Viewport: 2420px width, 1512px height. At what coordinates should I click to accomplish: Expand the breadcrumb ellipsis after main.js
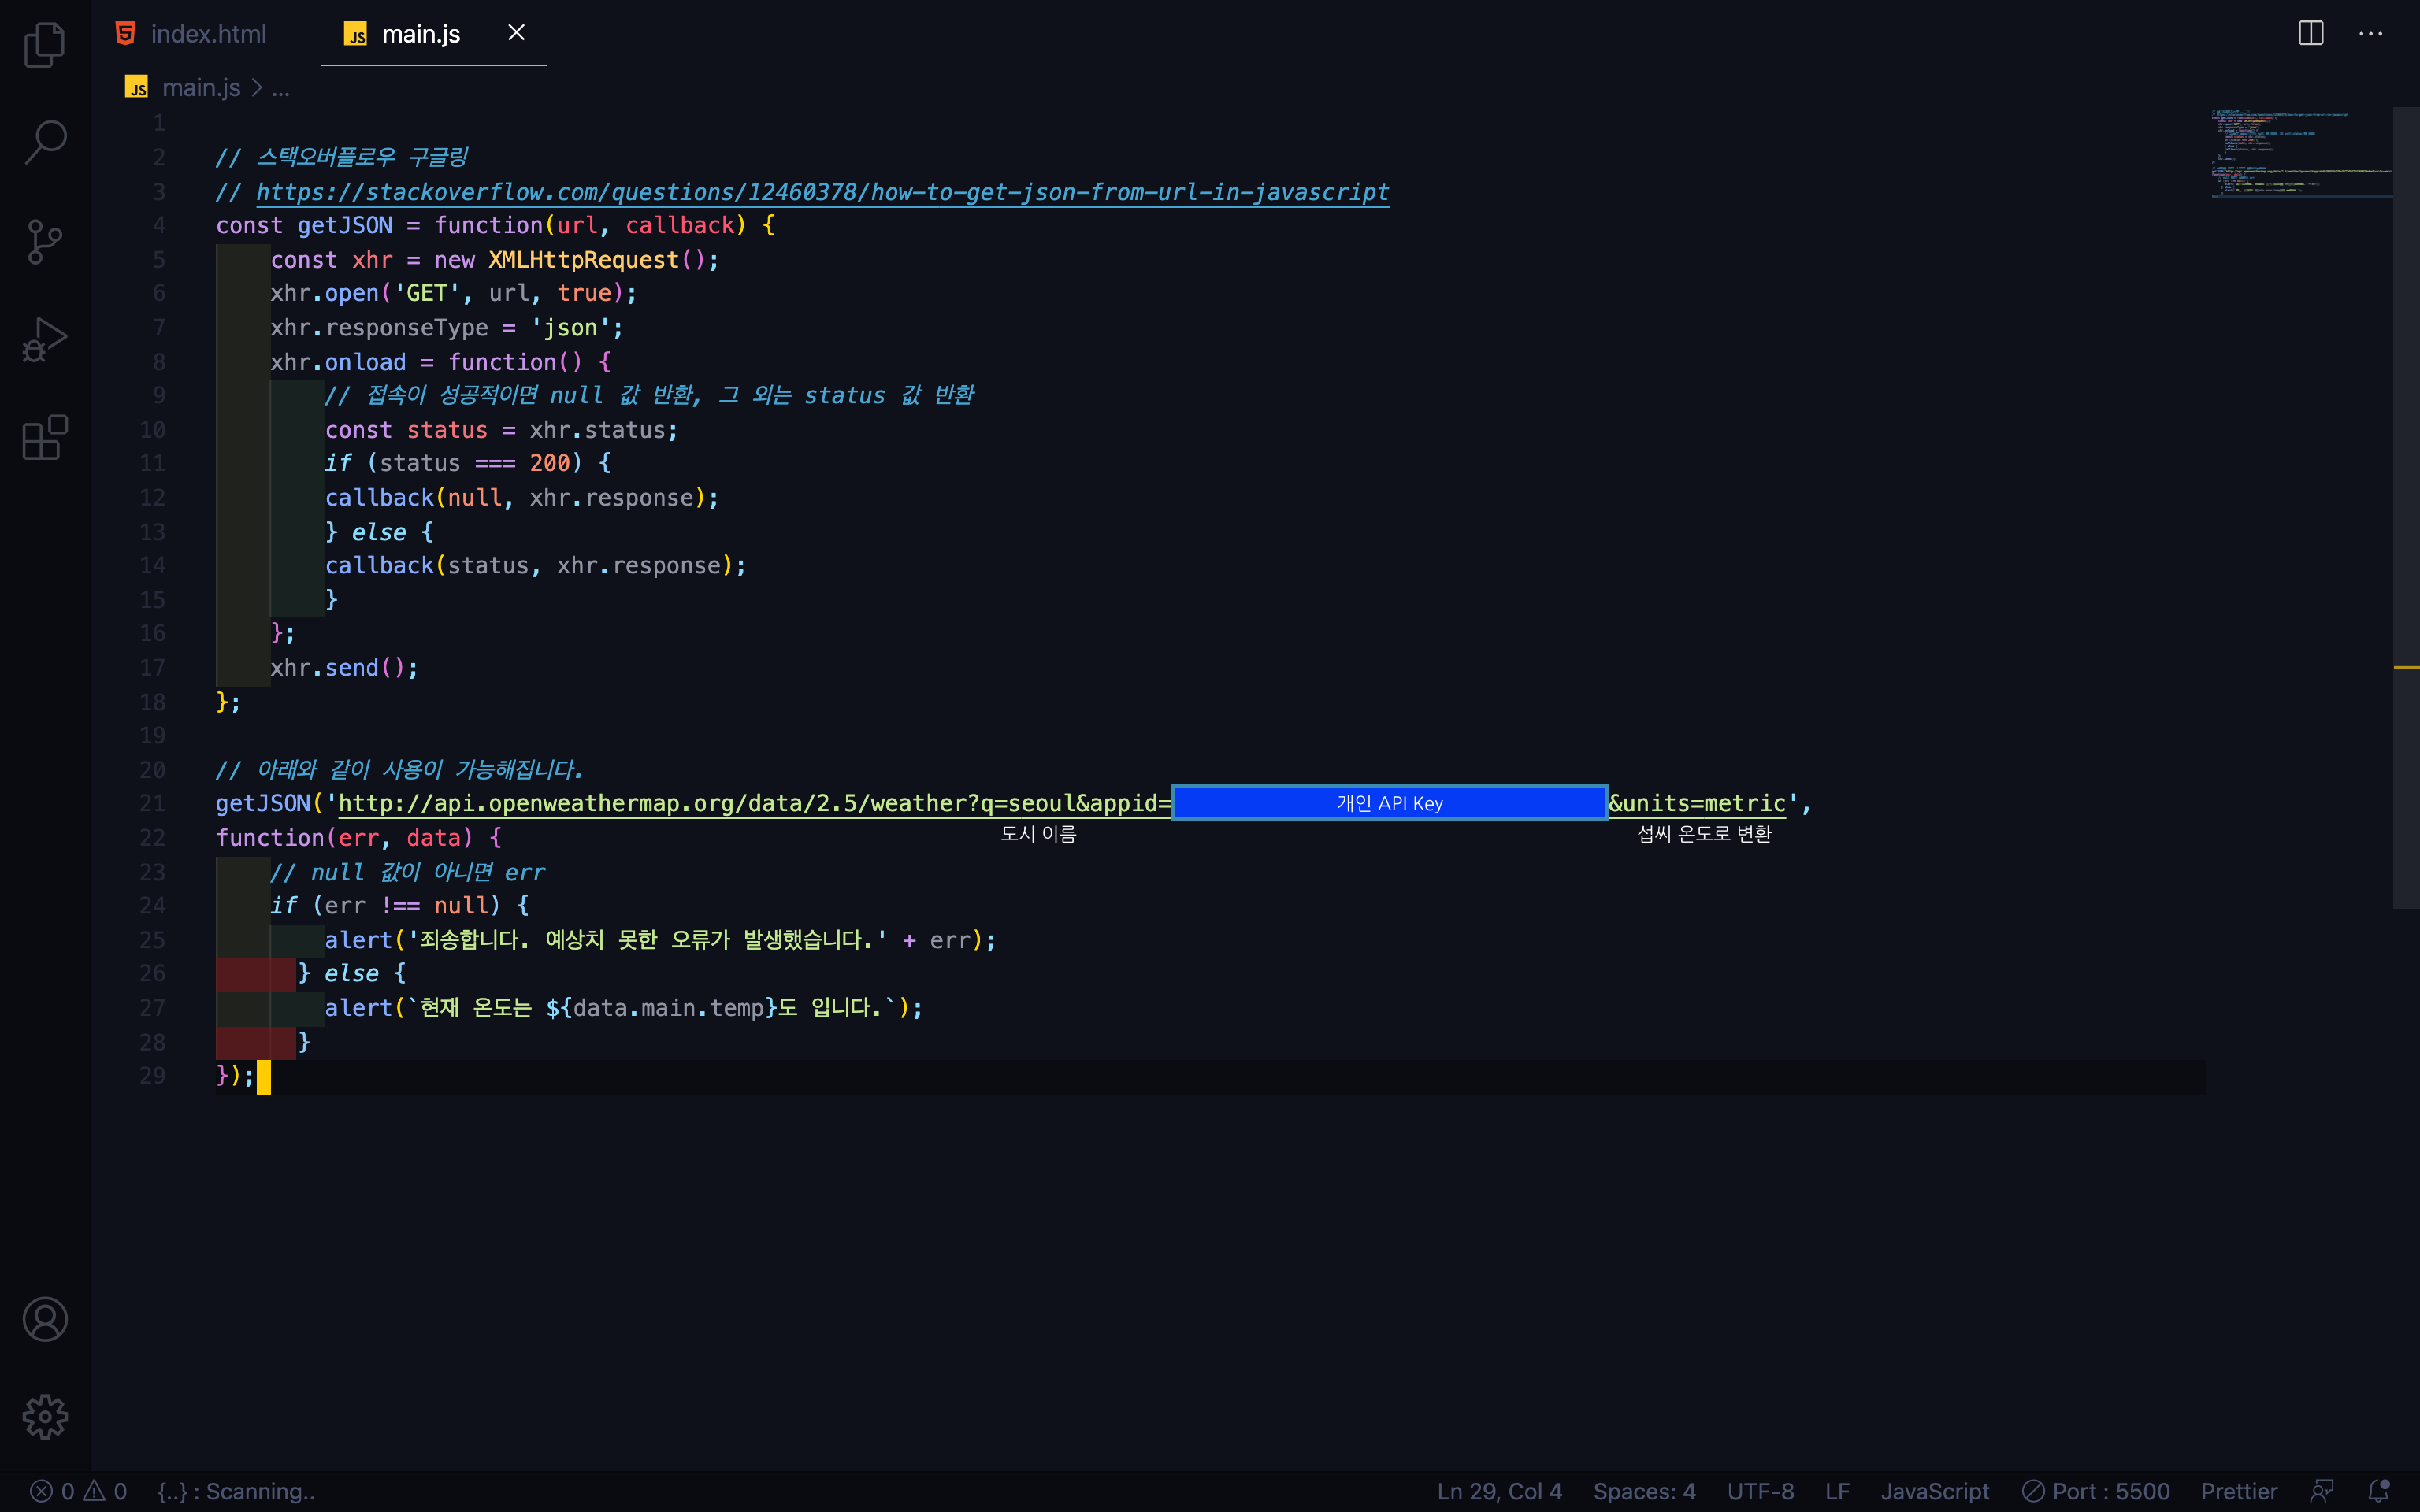point(281,89)
